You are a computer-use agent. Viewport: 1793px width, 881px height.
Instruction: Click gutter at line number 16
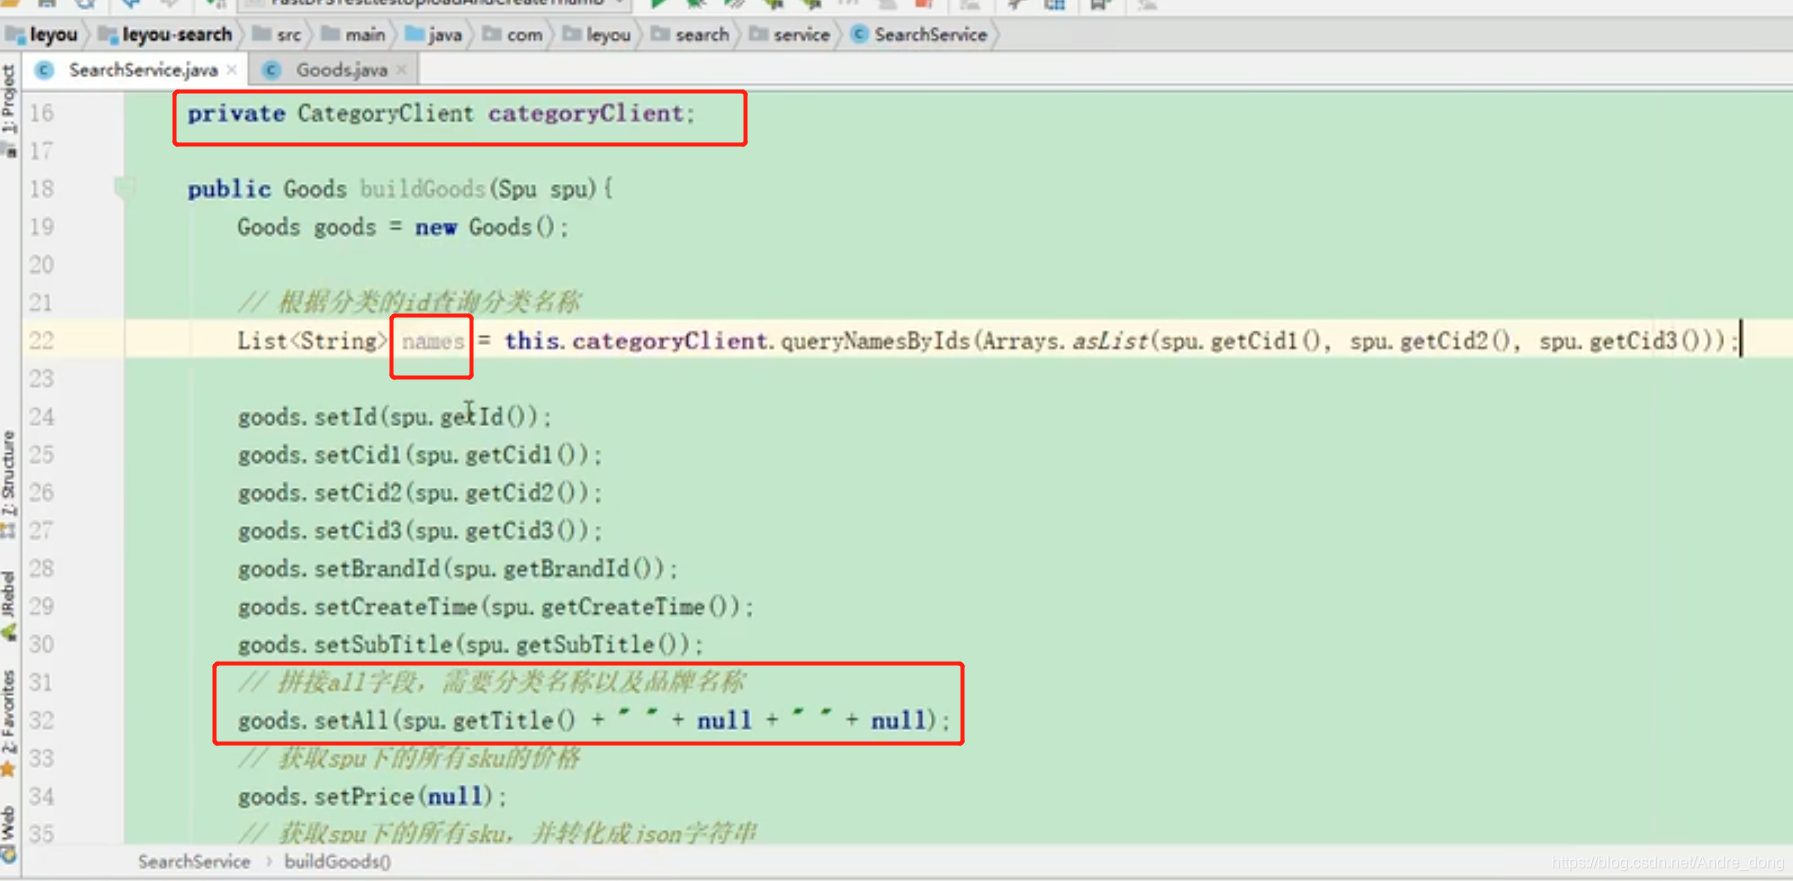42,113
